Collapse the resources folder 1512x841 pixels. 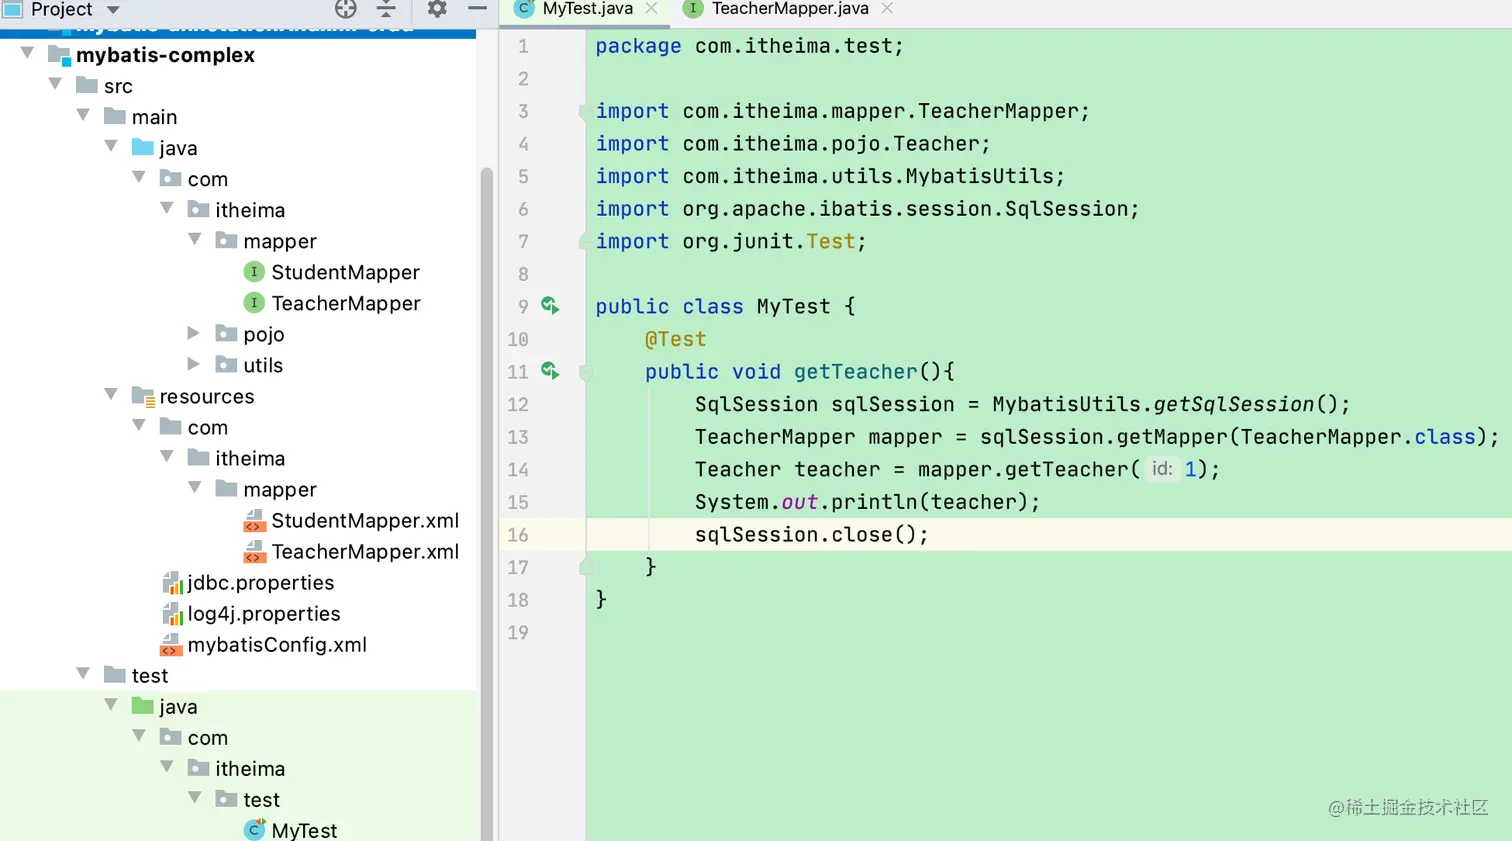pyautogui.click(x=112, y=395)
